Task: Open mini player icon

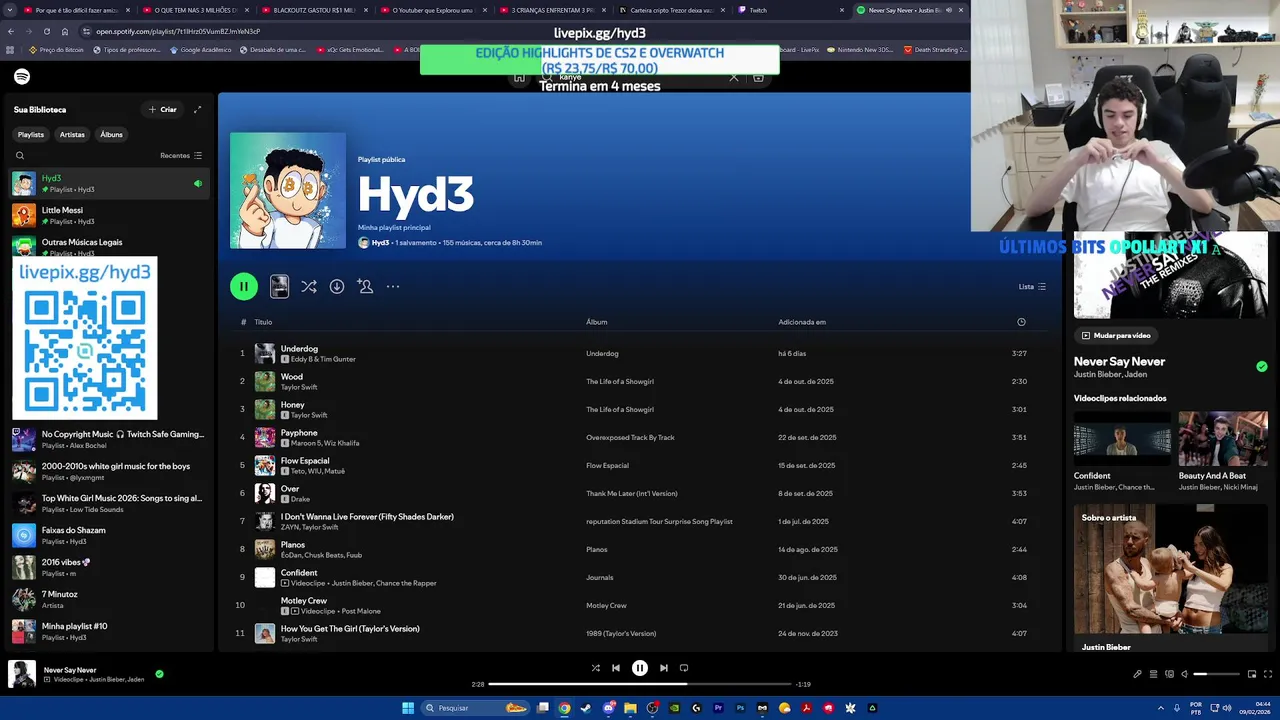Action: (x=1251, y=674)
